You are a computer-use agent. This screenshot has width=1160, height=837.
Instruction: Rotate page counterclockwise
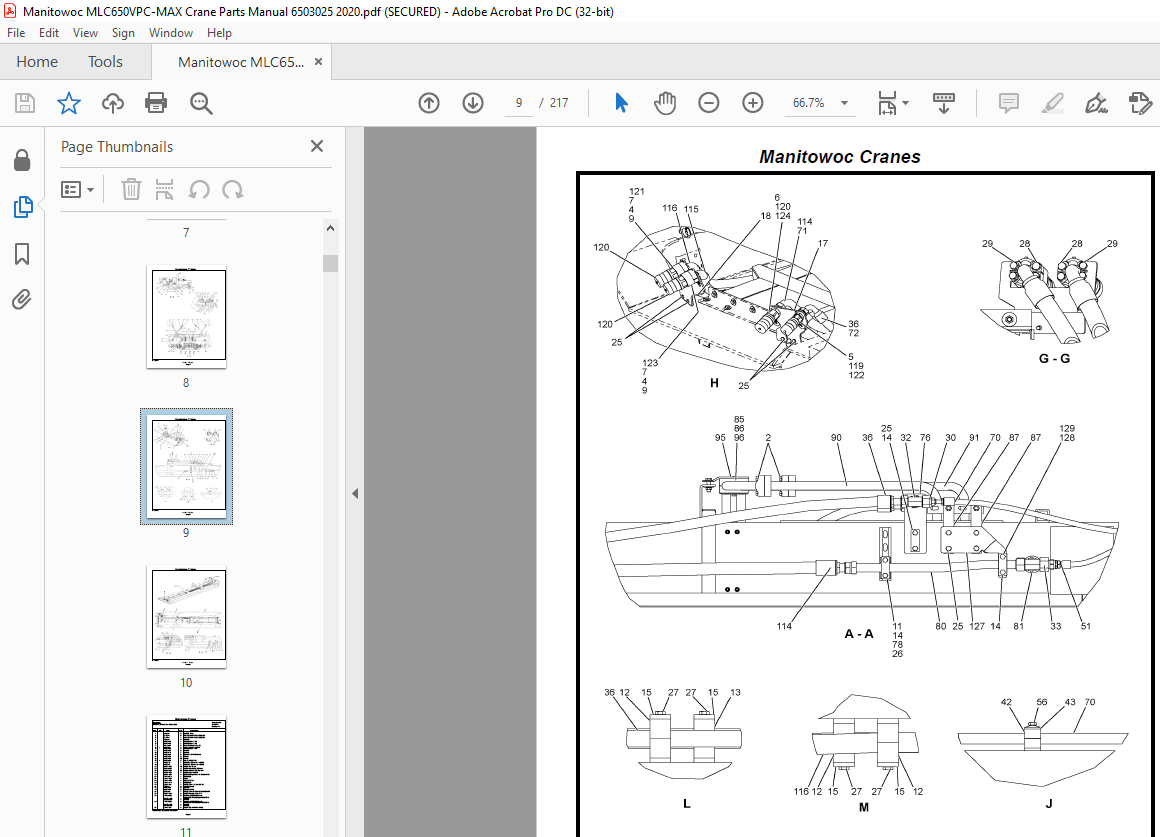pyautogui.click(x=198, y=189)
